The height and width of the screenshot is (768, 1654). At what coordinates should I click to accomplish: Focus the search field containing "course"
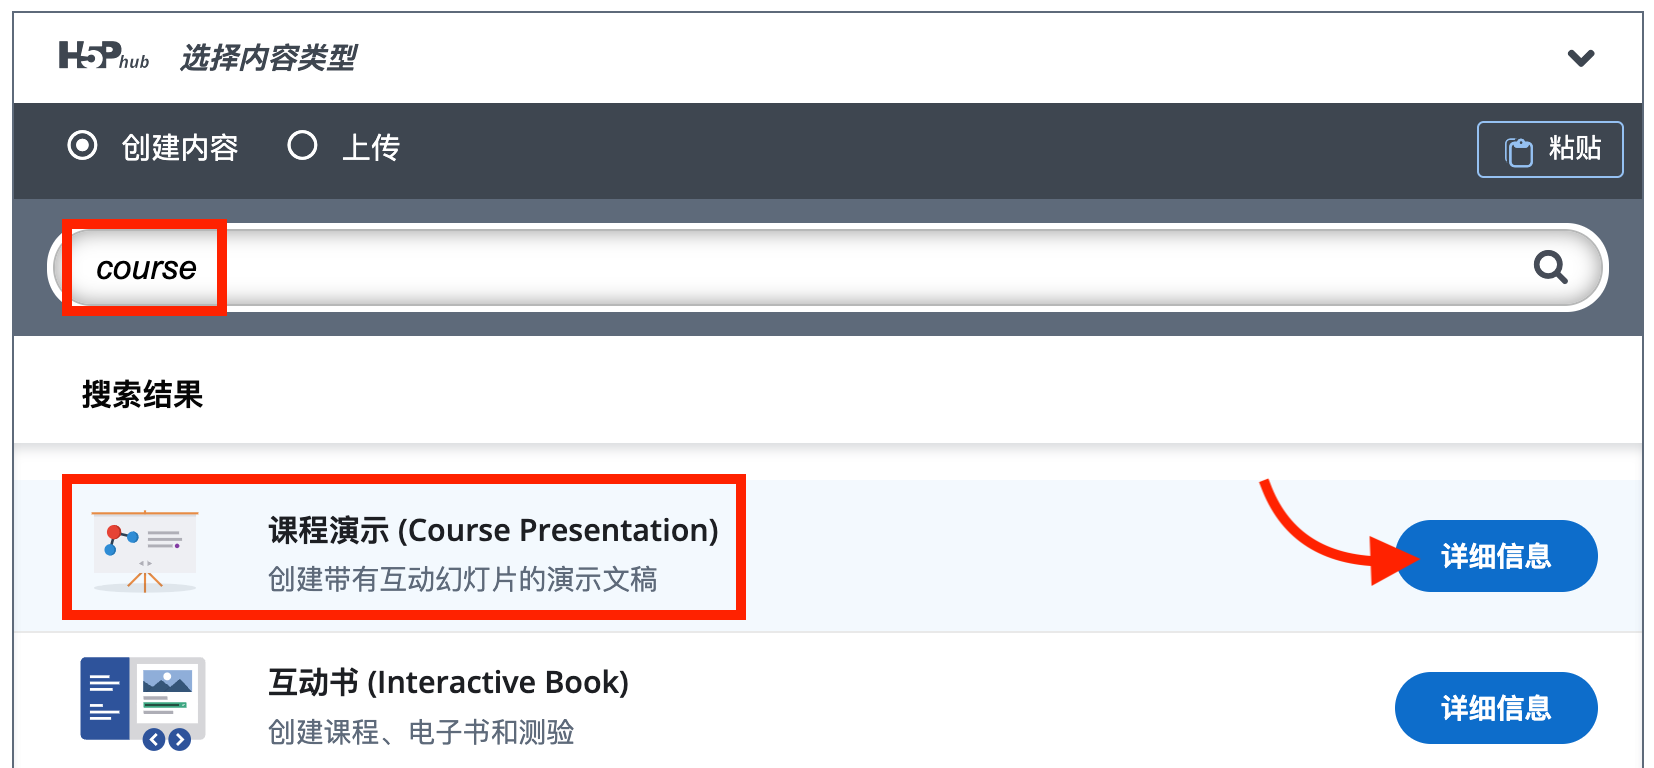[800, 268]
